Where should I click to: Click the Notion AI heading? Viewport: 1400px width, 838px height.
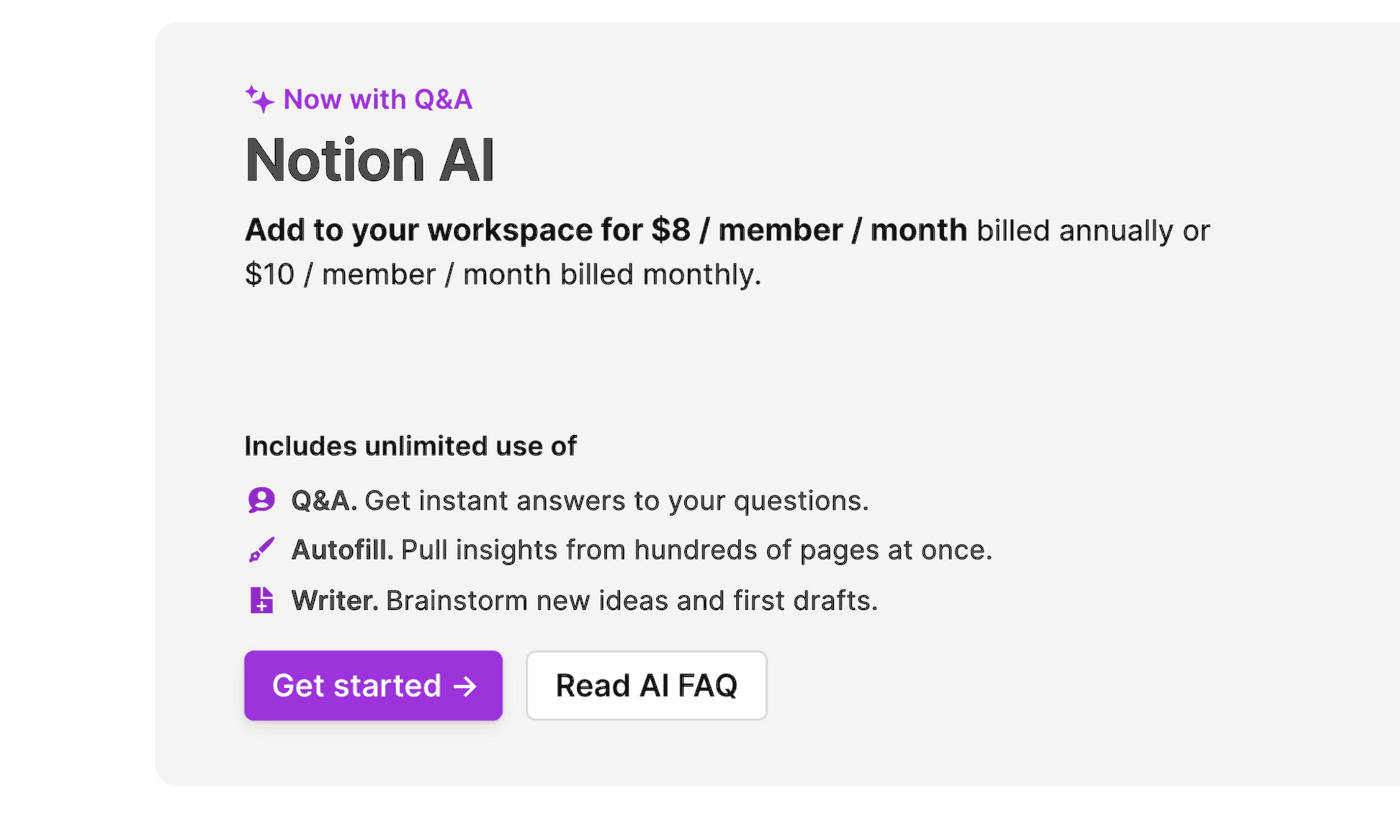pos(370,159)
